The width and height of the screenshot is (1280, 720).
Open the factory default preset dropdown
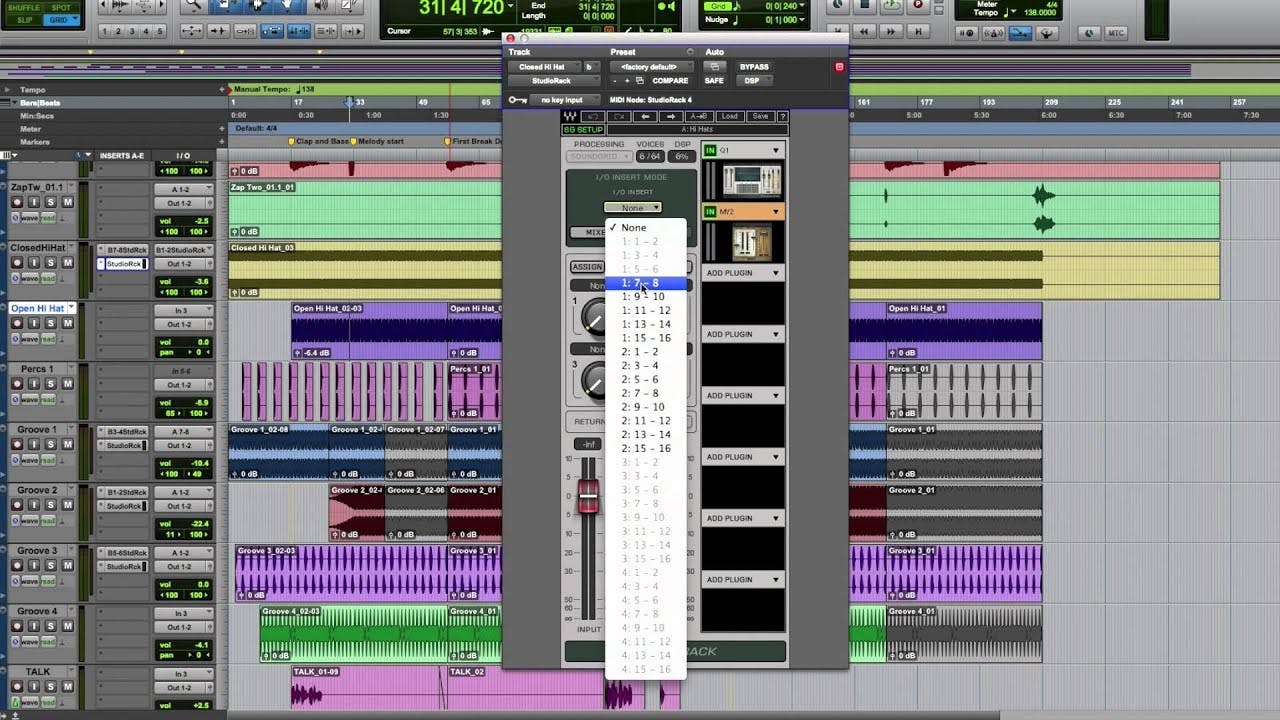(652, 67)
